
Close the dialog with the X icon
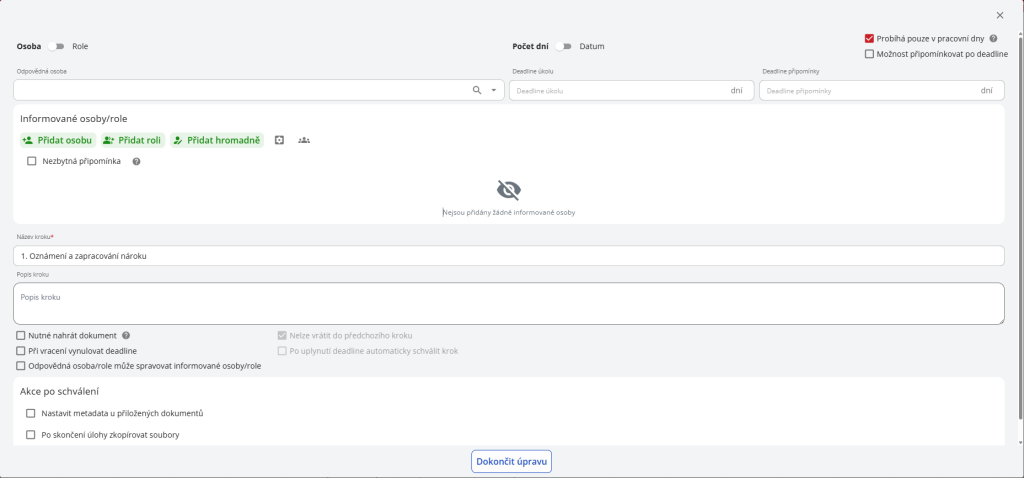1000,15
